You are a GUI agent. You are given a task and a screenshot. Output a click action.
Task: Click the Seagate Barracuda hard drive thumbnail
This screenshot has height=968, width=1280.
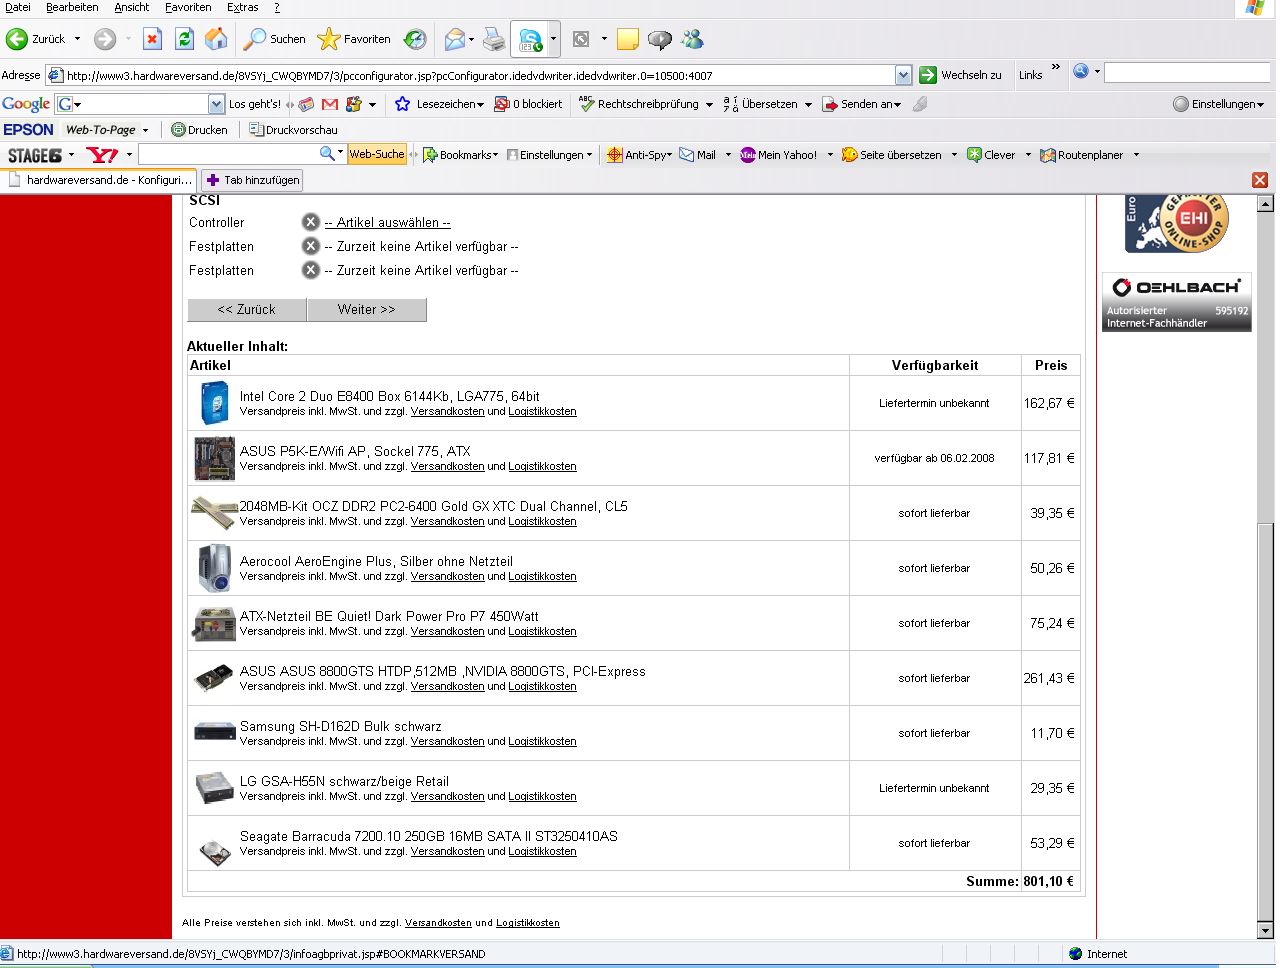click(x=214, y=852)
